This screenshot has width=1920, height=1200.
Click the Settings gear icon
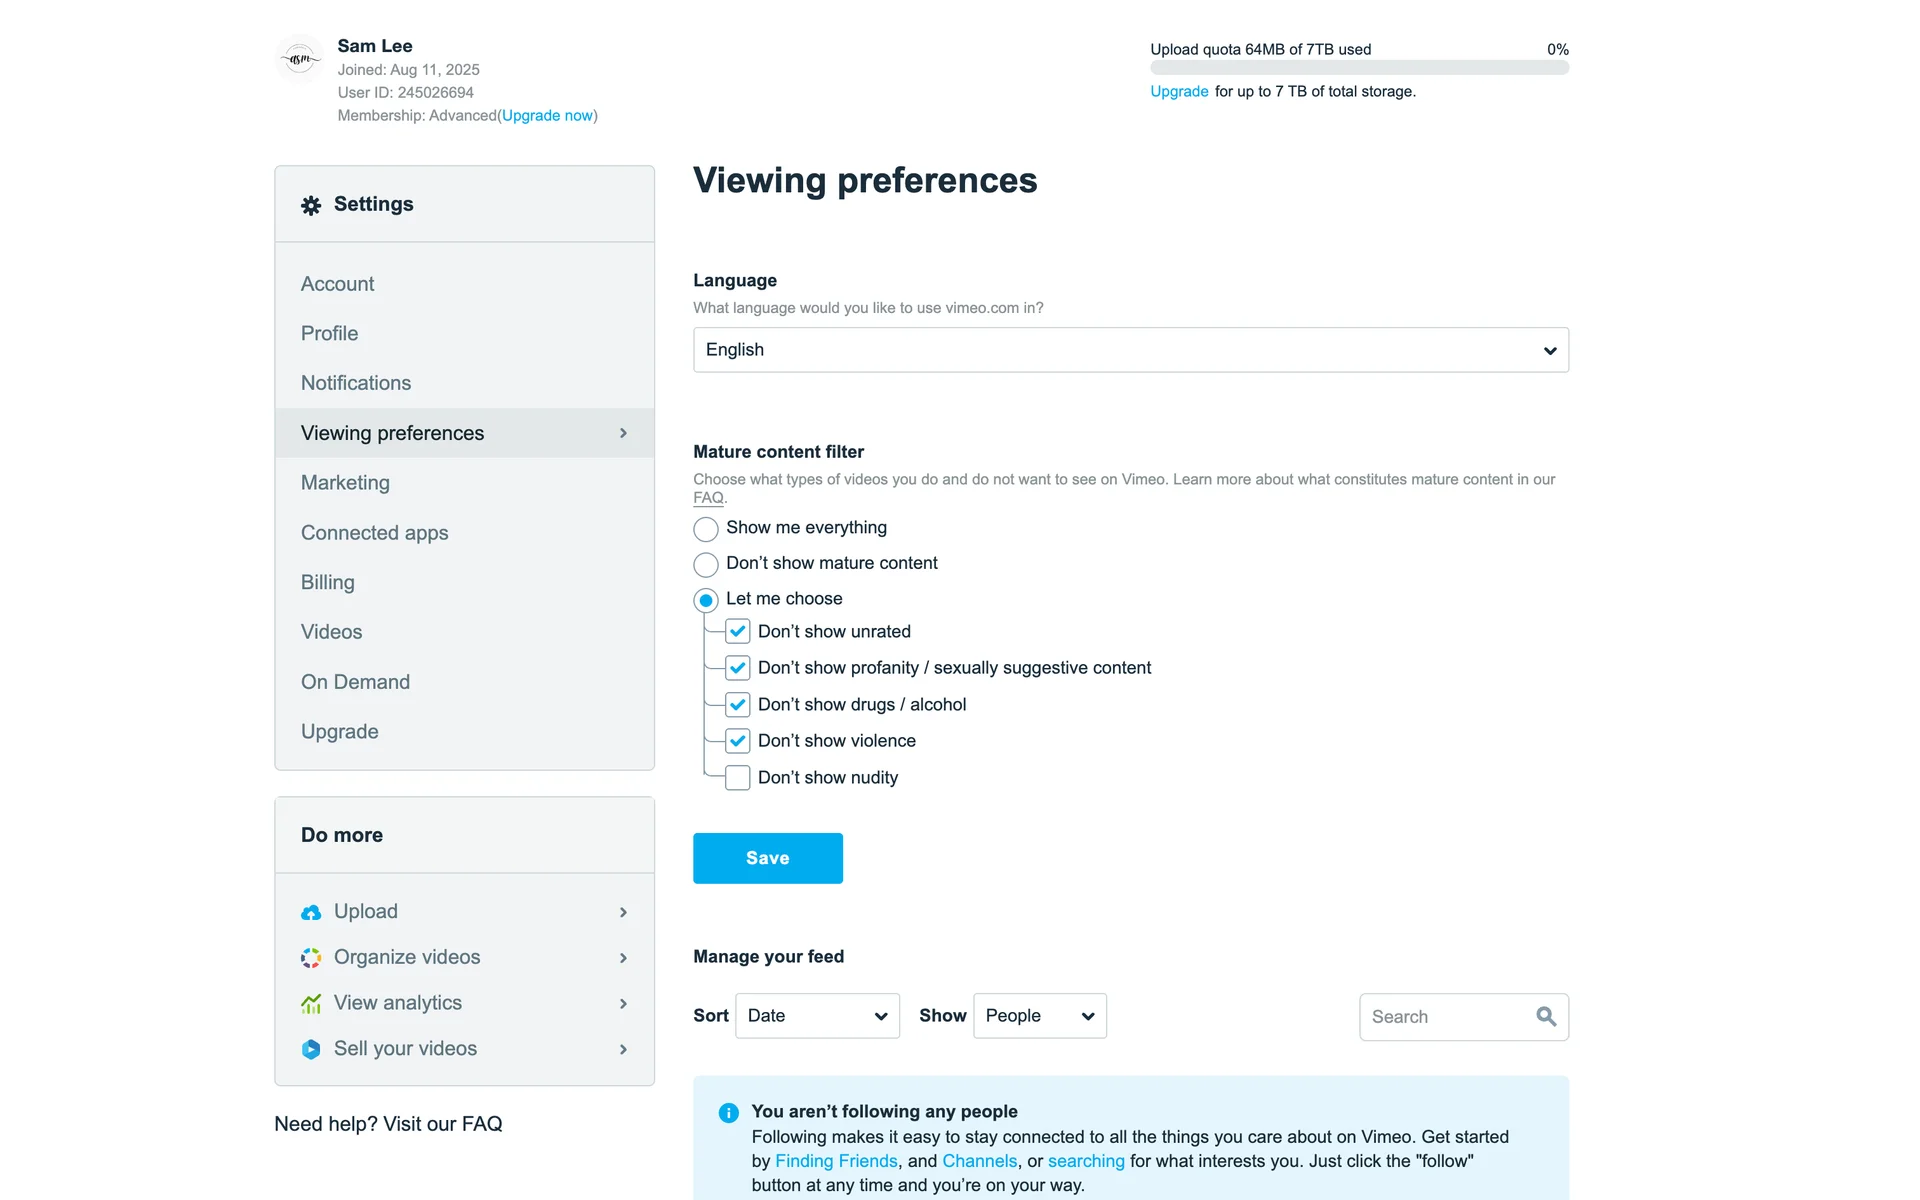point(311,205)
